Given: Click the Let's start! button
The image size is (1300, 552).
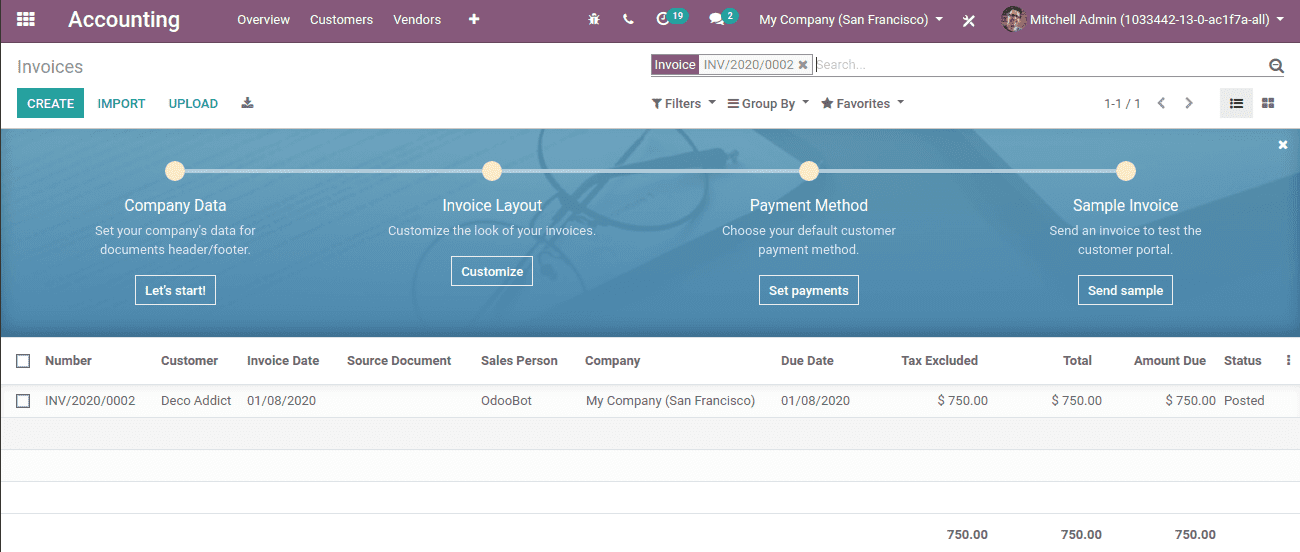Looking at the screenshot, I should 175,290.
